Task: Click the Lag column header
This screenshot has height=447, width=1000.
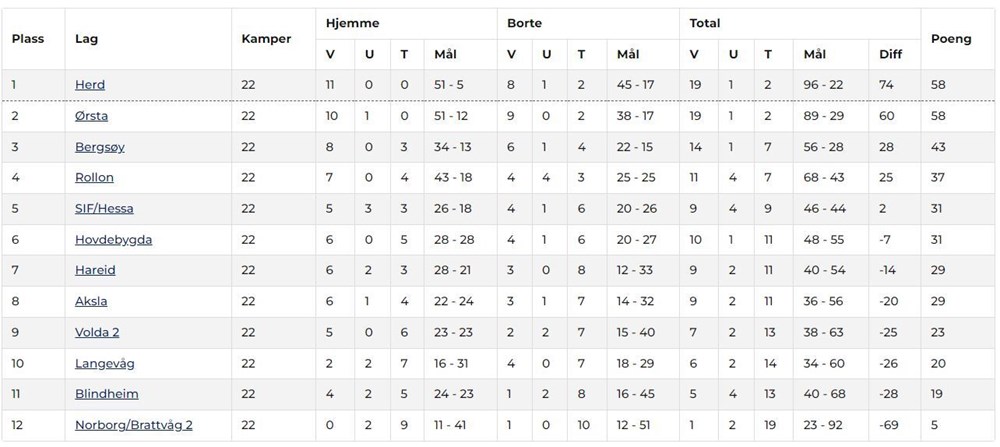Action: click(x=86, y=39)
